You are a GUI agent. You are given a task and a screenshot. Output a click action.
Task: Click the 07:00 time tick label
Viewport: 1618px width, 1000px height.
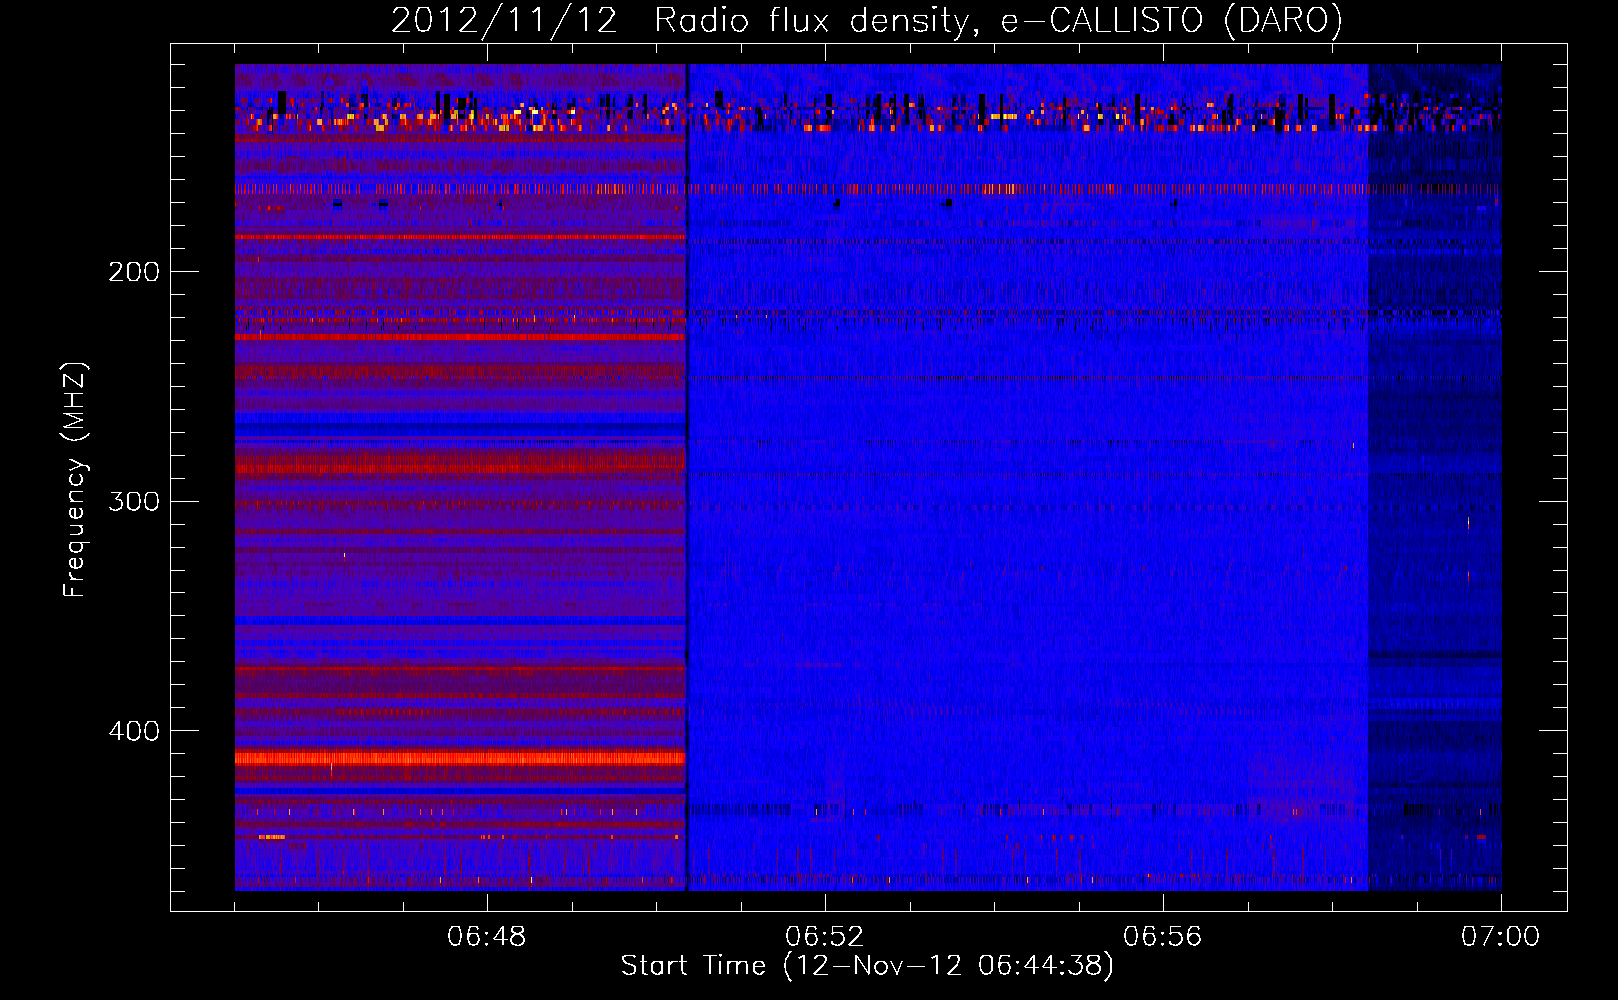[x=1500, y=937]
